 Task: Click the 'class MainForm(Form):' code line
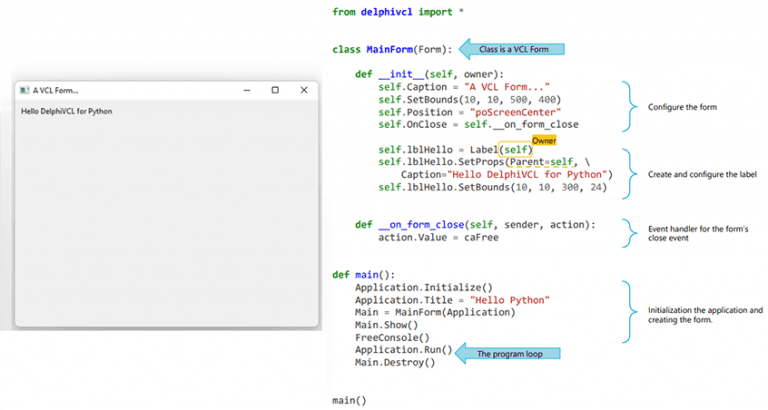[x=392, y=49]
